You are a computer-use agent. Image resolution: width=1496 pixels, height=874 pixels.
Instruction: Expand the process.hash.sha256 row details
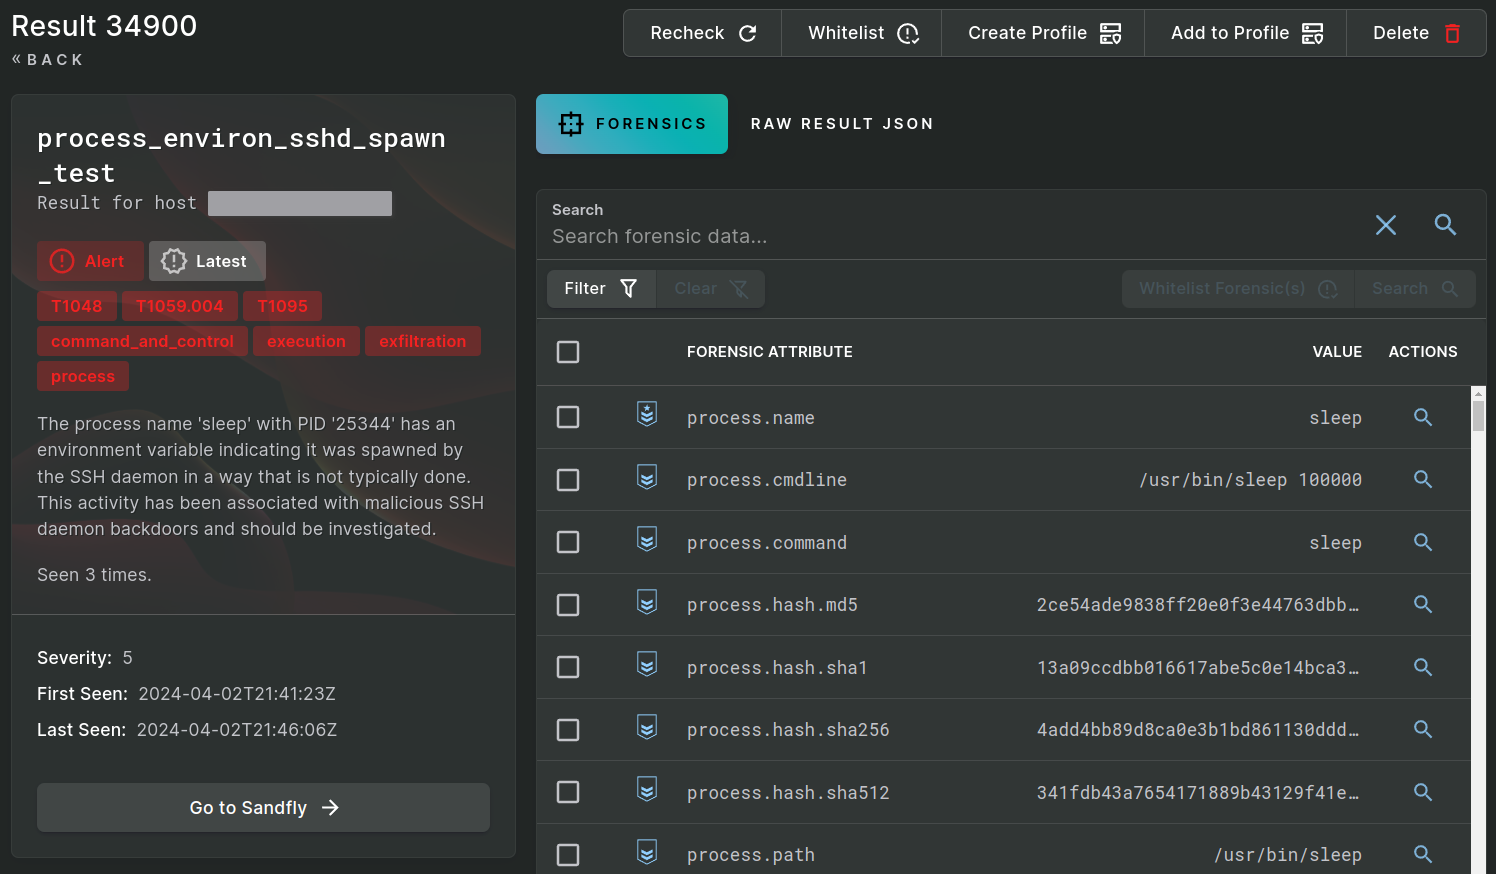[1422, 729]
